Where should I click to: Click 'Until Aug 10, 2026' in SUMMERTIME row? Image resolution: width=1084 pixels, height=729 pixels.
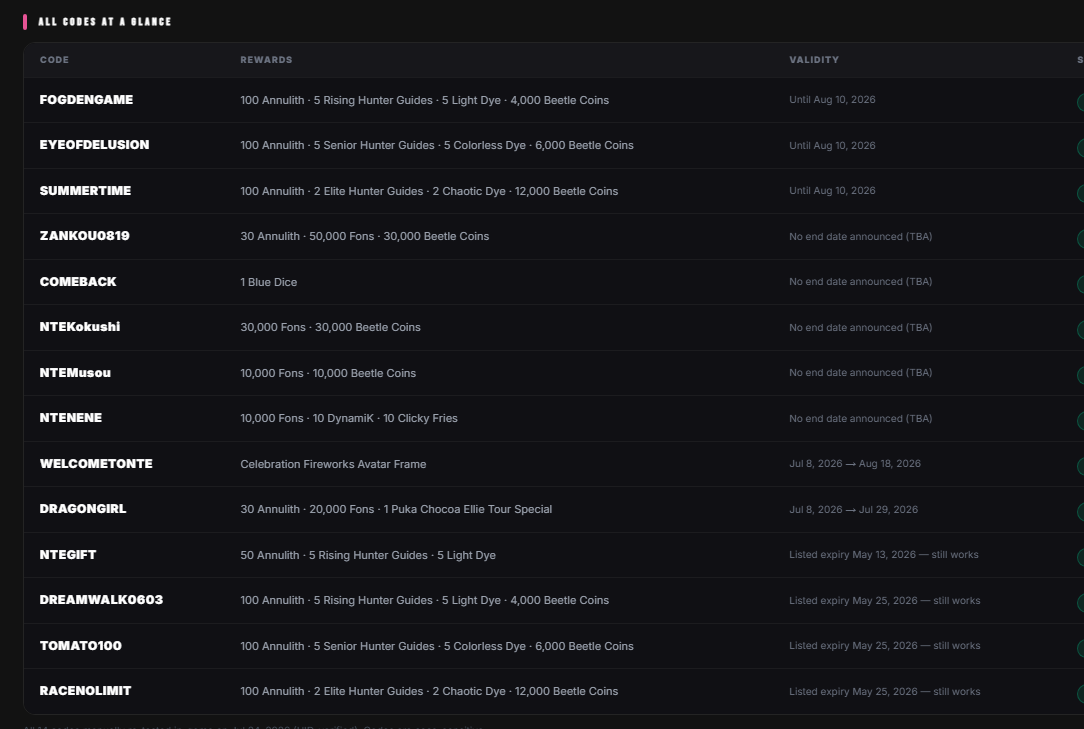click(832, 190)
